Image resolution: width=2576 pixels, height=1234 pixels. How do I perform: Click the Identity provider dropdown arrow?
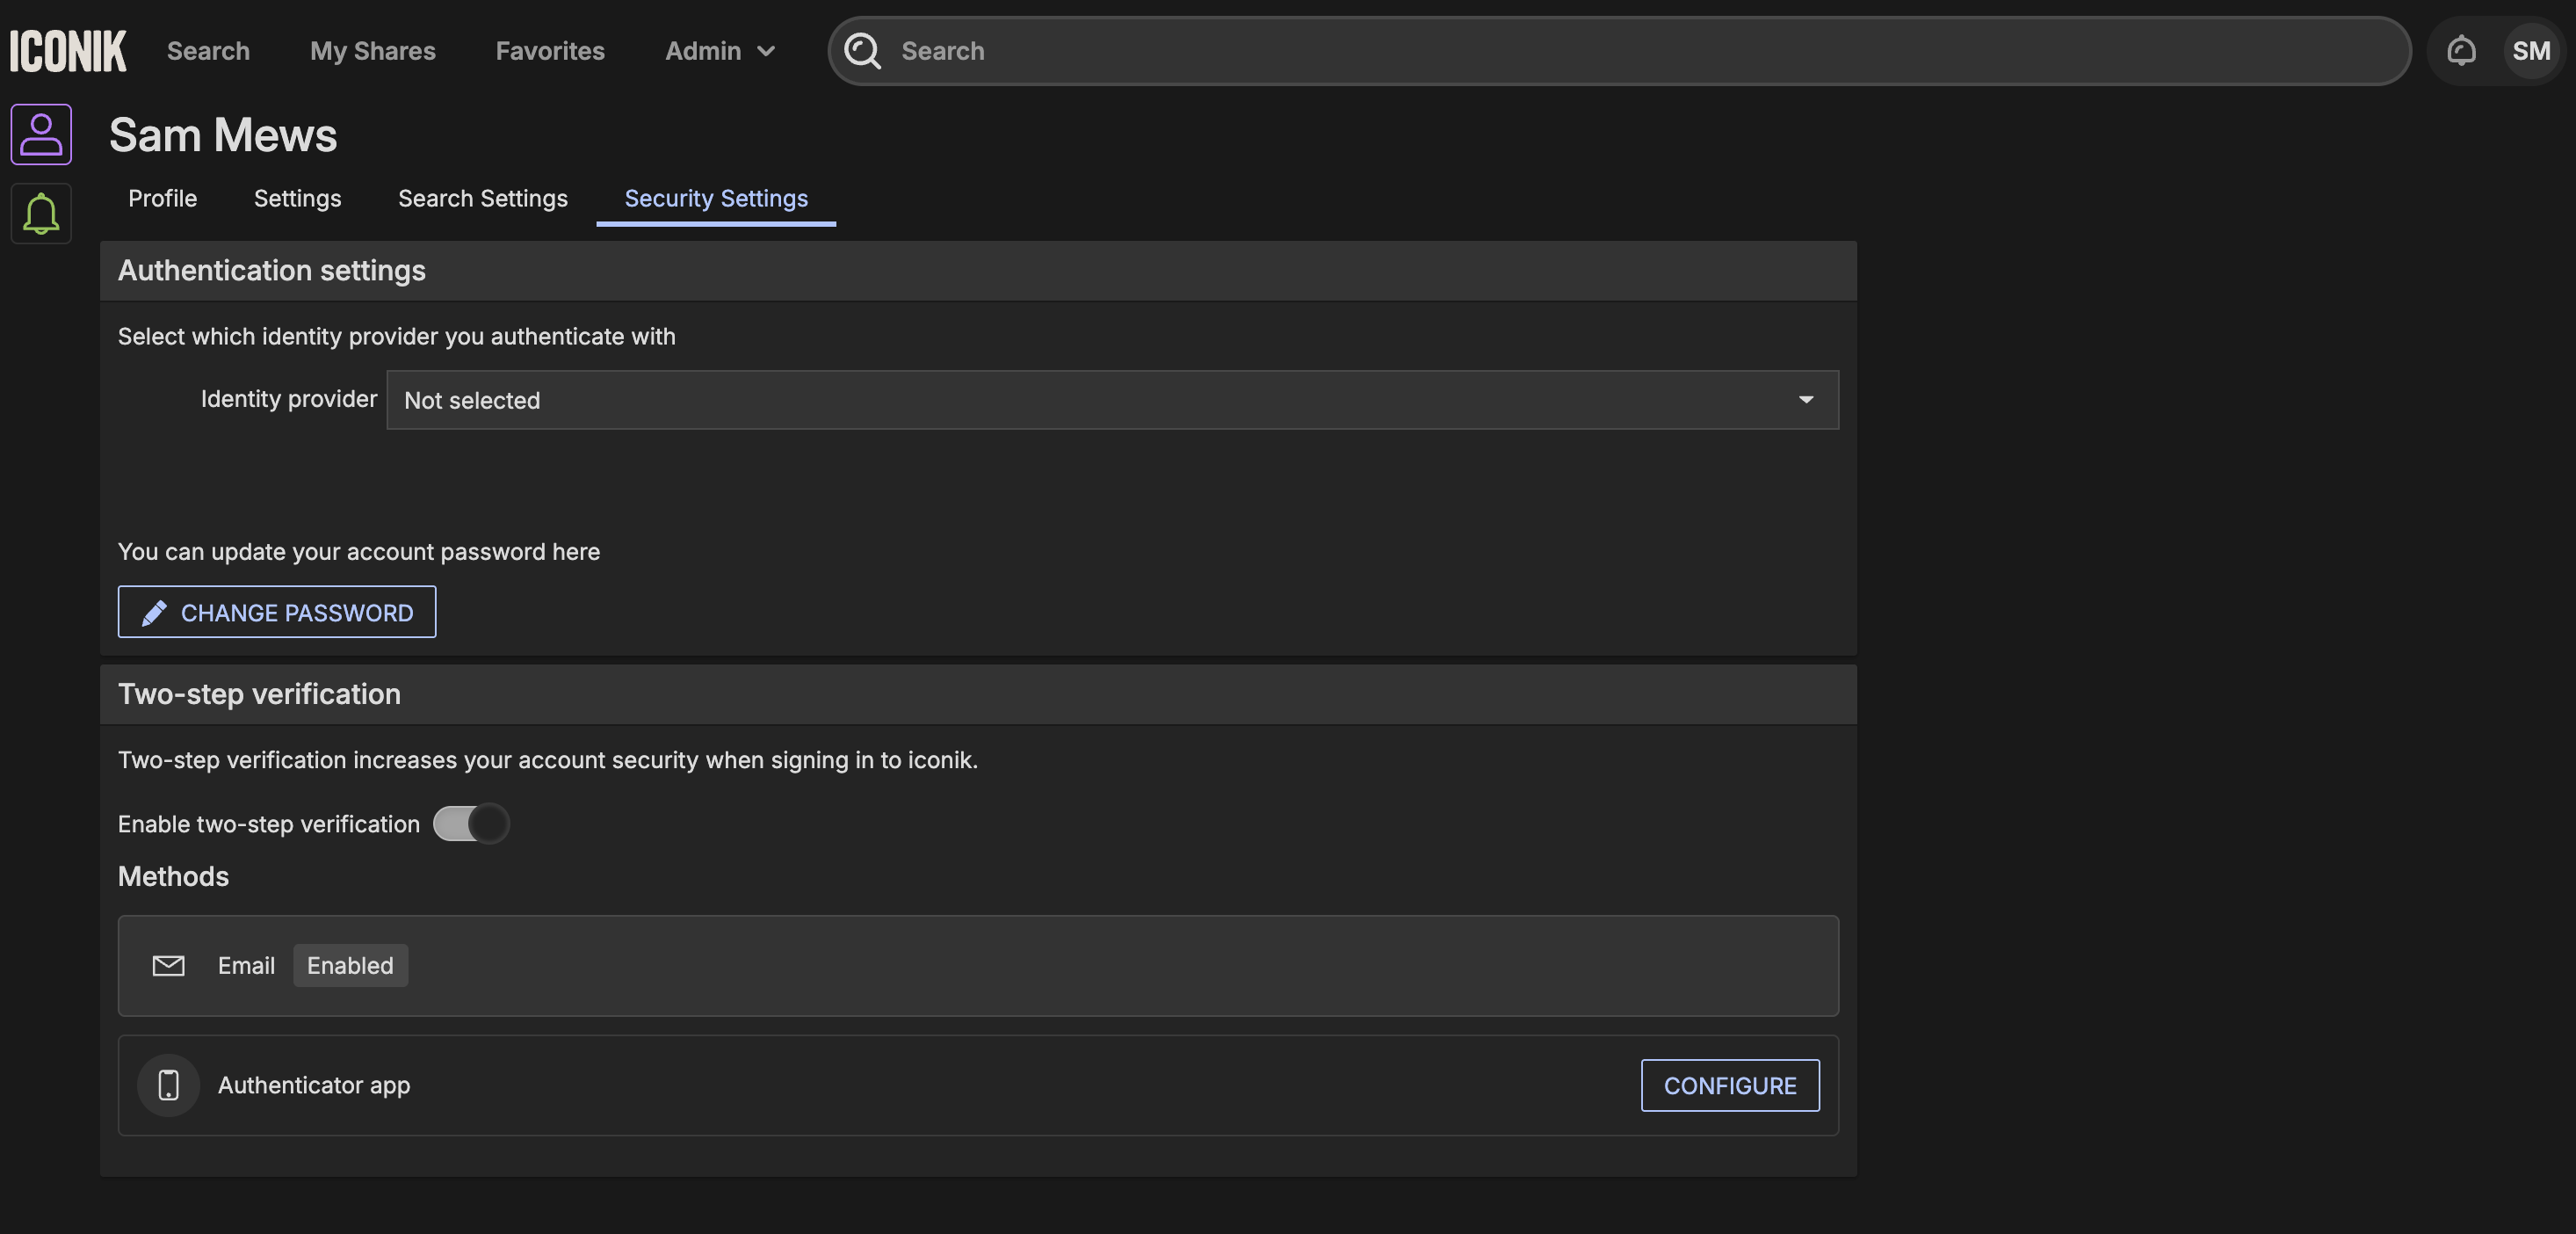pyautogui.click(x=1805, y=400)
